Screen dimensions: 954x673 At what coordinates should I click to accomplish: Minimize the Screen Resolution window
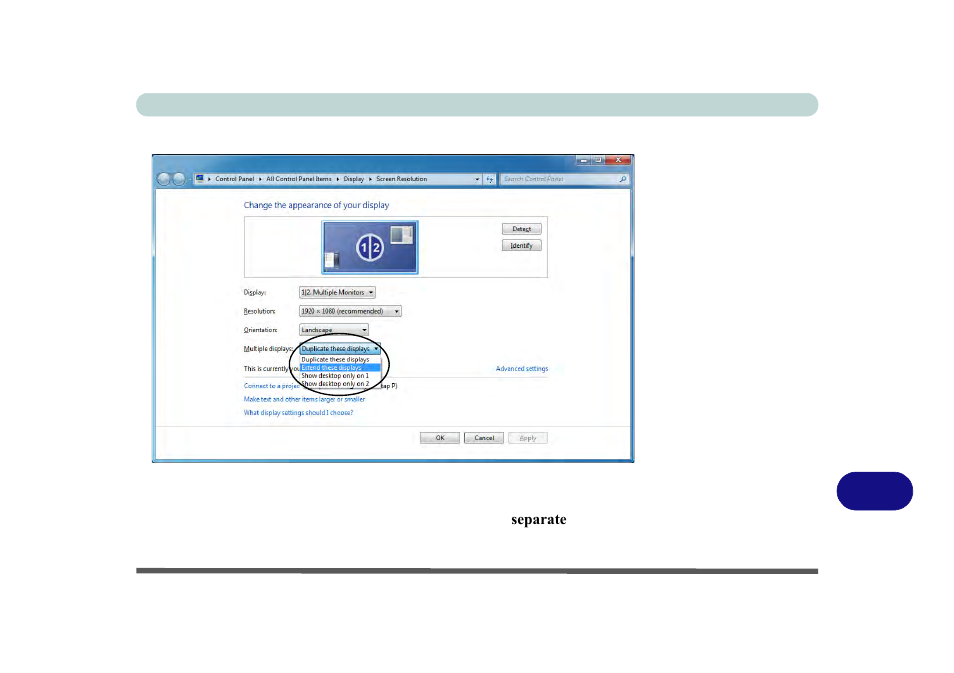click(x=583, y=160)
